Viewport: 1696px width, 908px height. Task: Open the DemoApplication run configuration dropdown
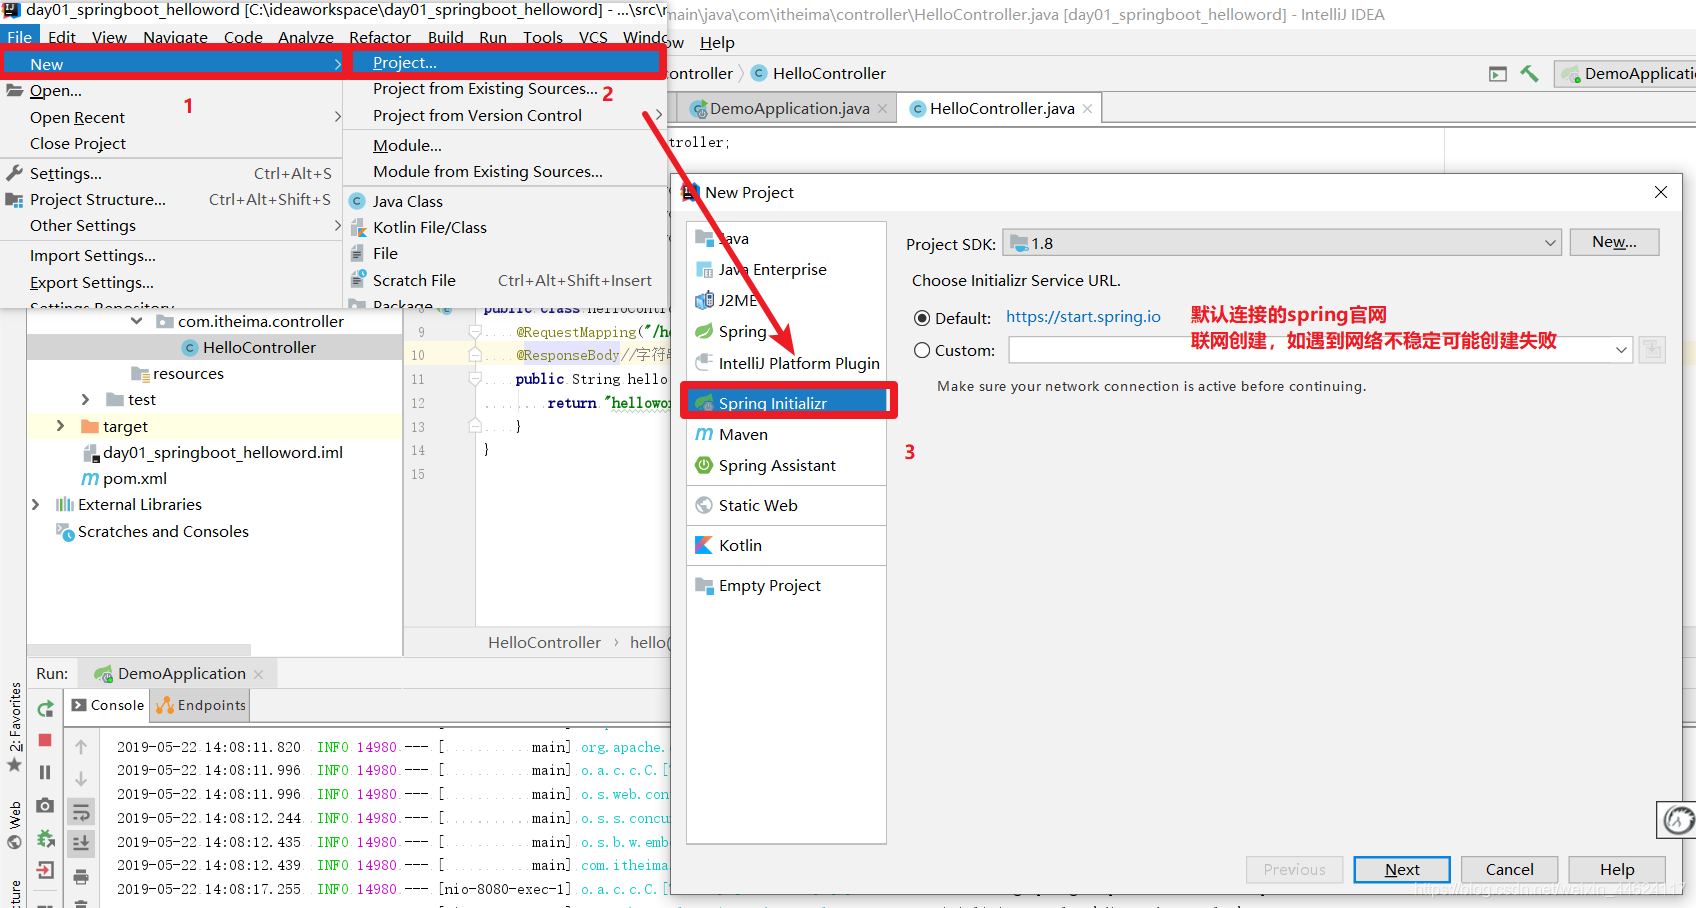[1625, 74]
